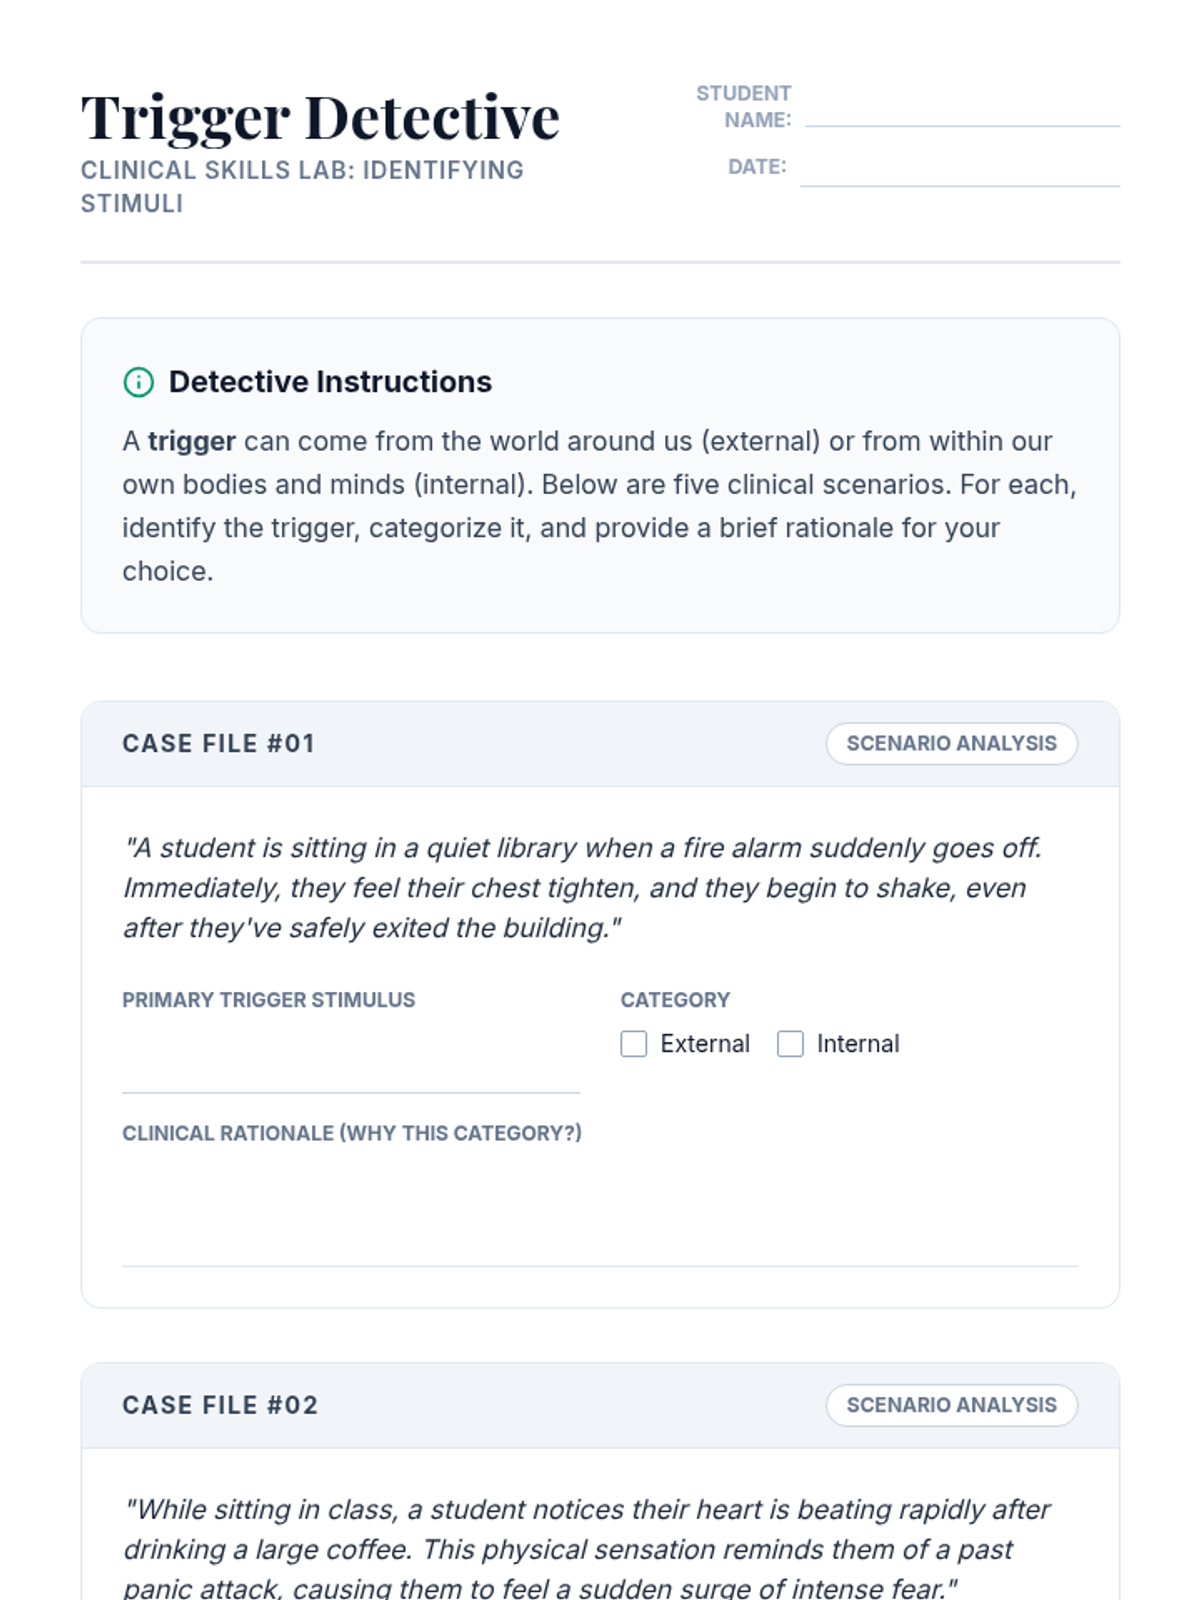The image size is (1200, 1600).
Task: Select the Date blank line
Action: click(x=959, y=170)
